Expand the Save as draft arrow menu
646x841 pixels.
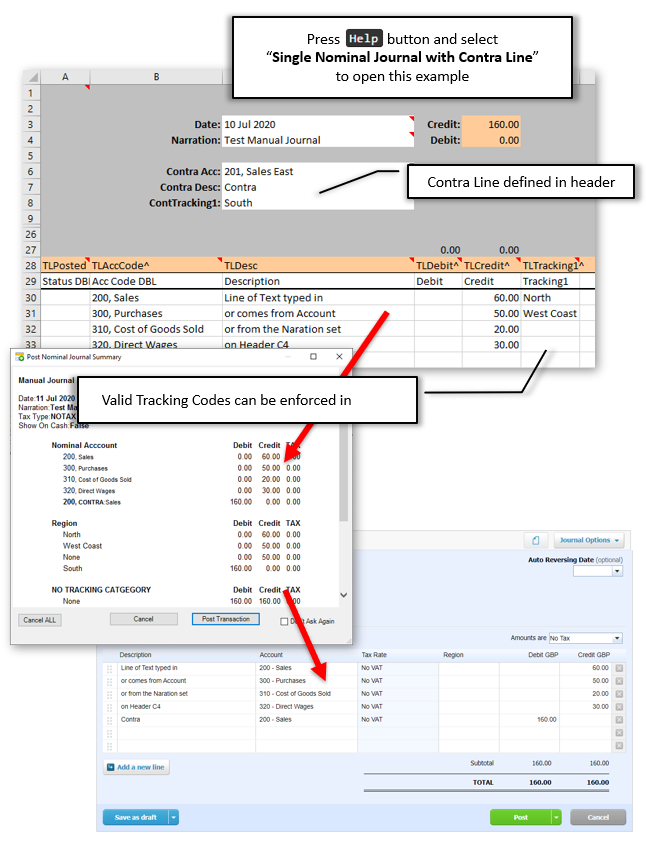[173, 817]
